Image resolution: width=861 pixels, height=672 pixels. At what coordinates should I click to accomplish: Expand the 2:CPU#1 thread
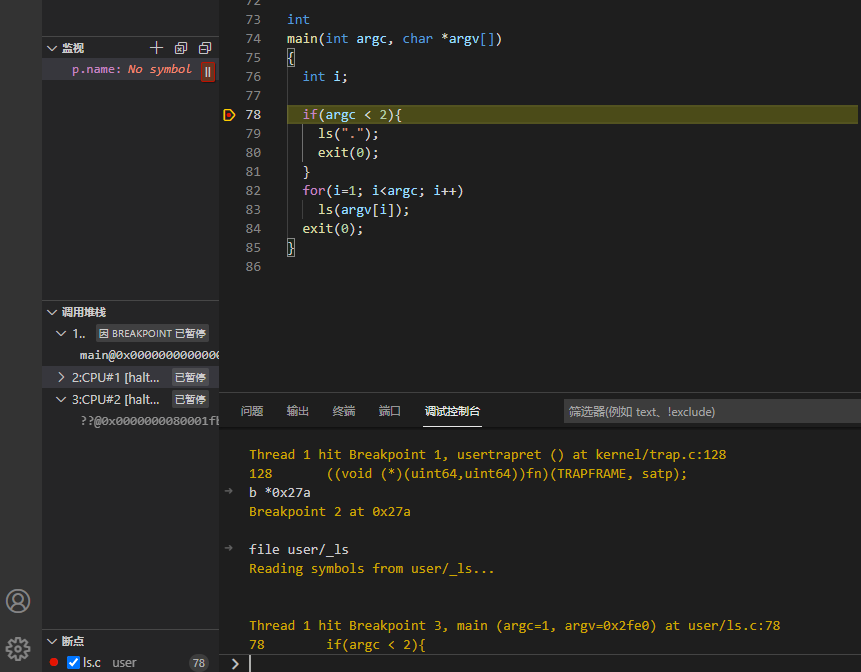(62, 377)
